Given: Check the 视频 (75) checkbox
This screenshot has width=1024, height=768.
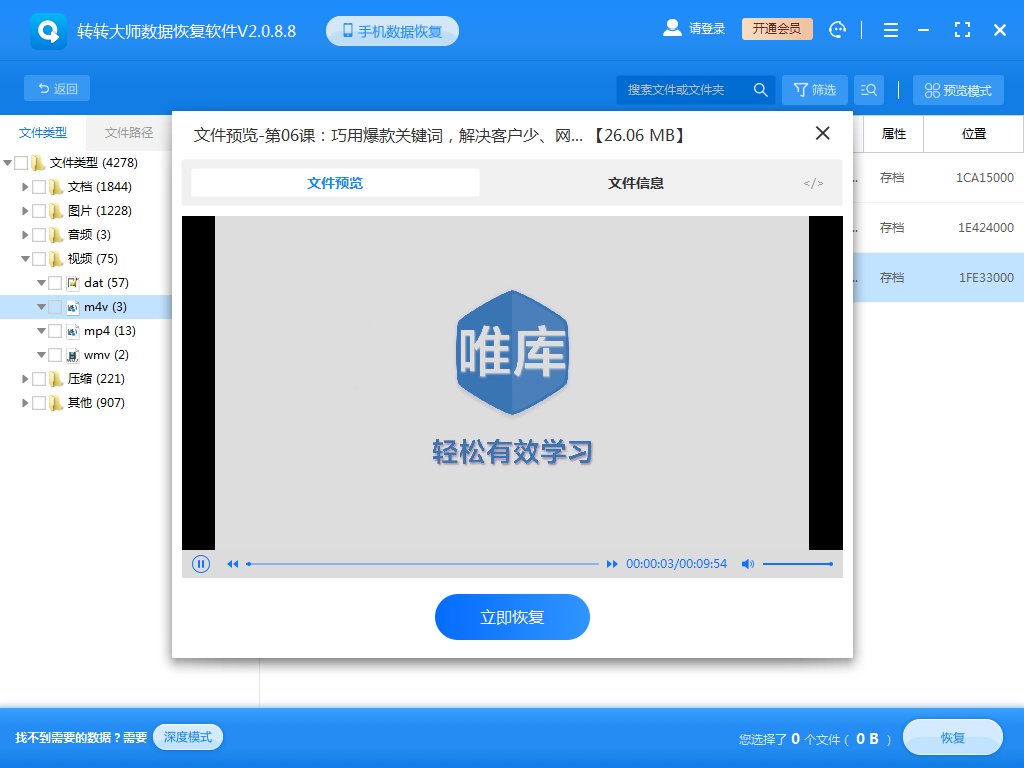Looking at the screenshot, I should tap(39, 259).
